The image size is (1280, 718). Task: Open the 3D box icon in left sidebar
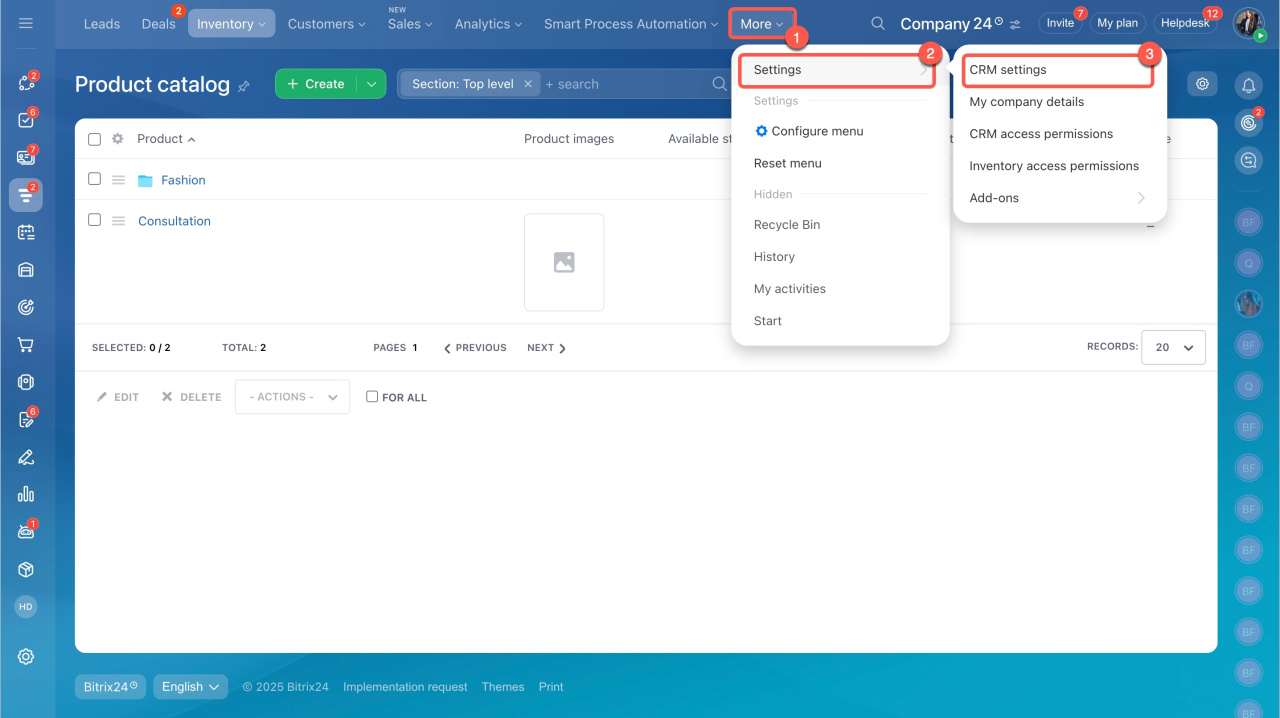[26, 569]
